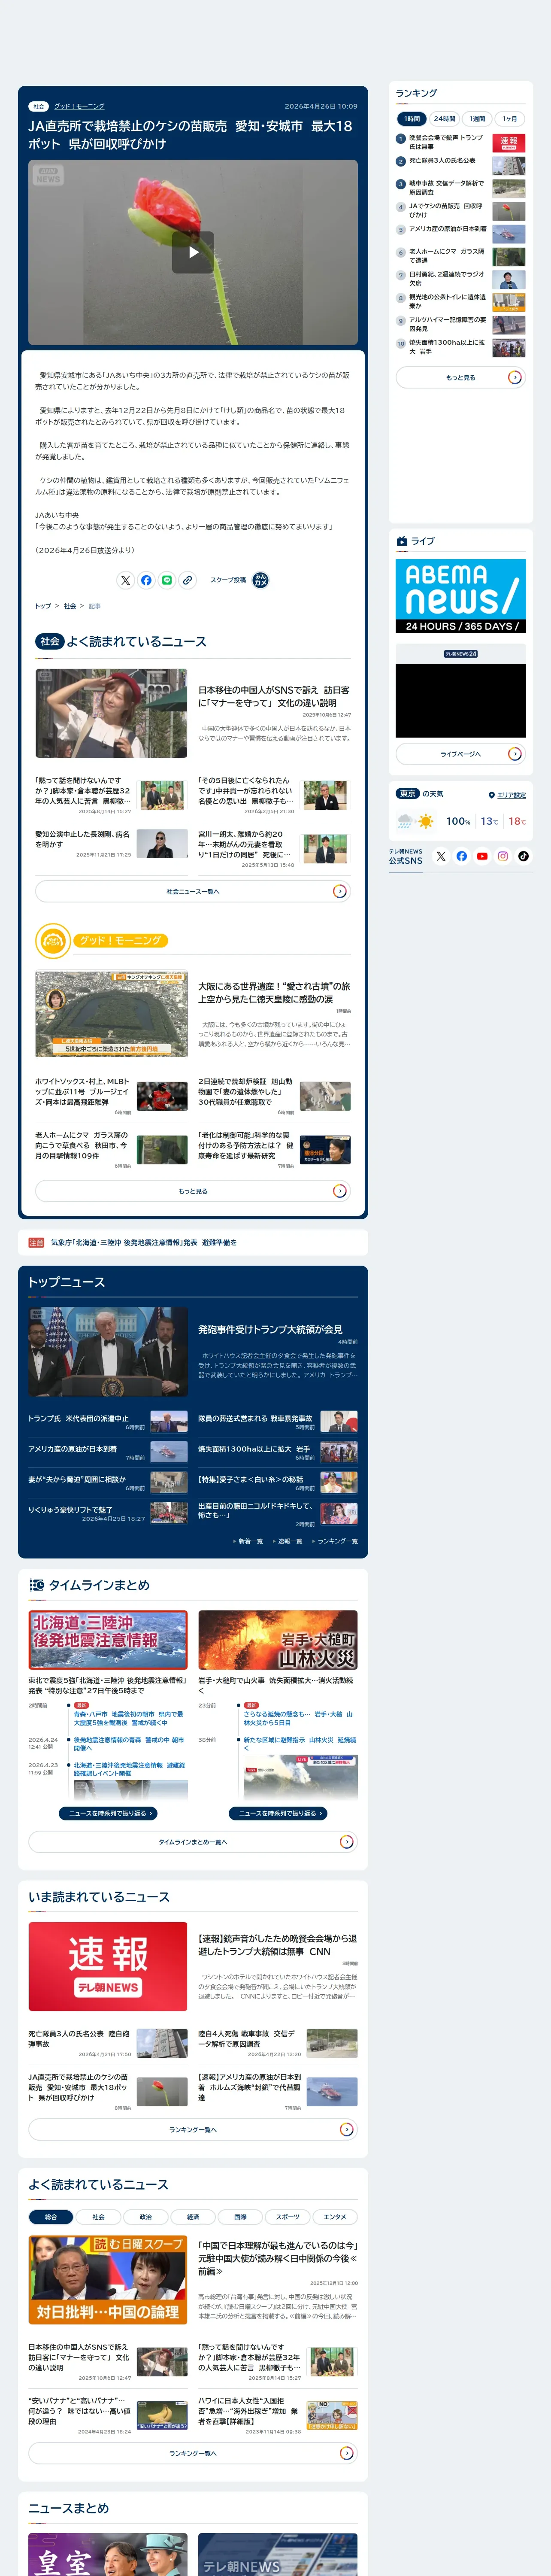Image resolution: width=551 pixels, height=2576 pixels.
Task: Copy the article link with the chain icon
Action: [x=187, y=580]
